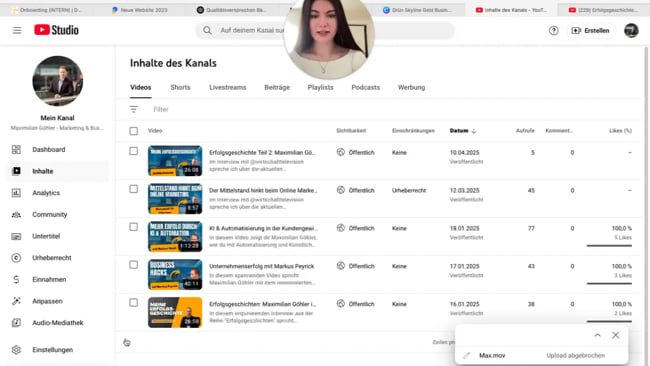The height and width of the screenshot is (366, 650).
Task: Click the Inhalte sidebar icon
Action: (16, 171)
